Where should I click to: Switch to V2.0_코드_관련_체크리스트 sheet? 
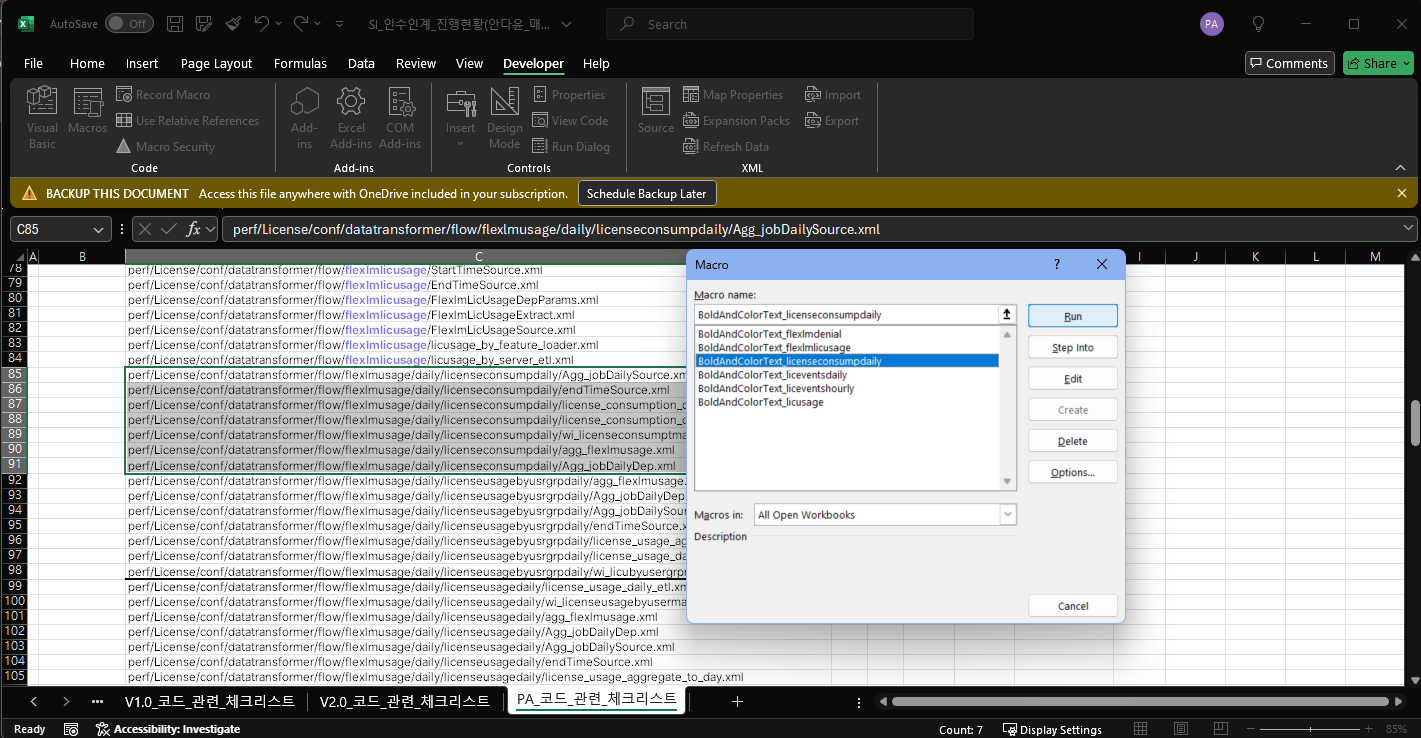(405, 701)
